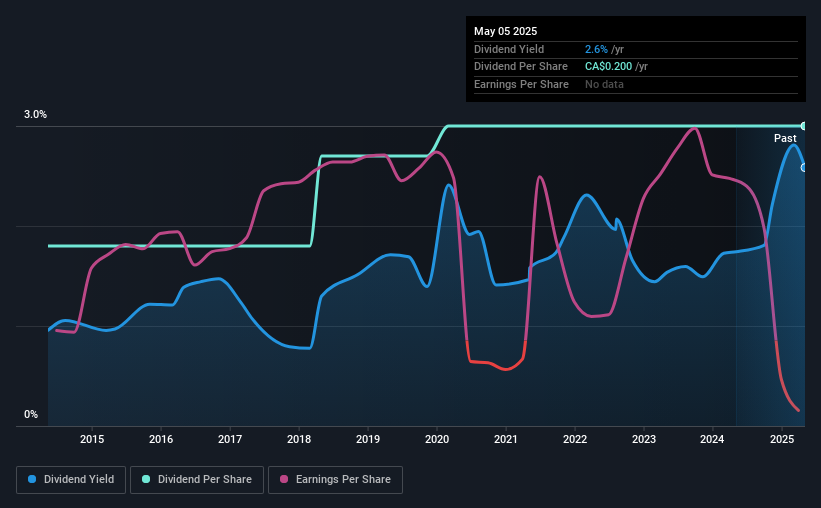Select the teal Dividend Per Share endpoint marker
The height and width of the screenshot is (508, 821).
click(x=804, y=126)
